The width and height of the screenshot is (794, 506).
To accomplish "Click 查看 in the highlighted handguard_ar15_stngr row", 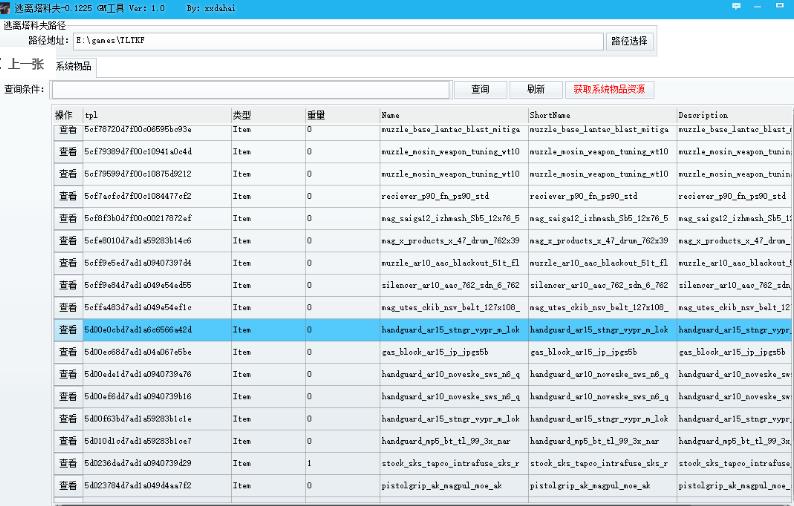I will click(x=68, y=330).
